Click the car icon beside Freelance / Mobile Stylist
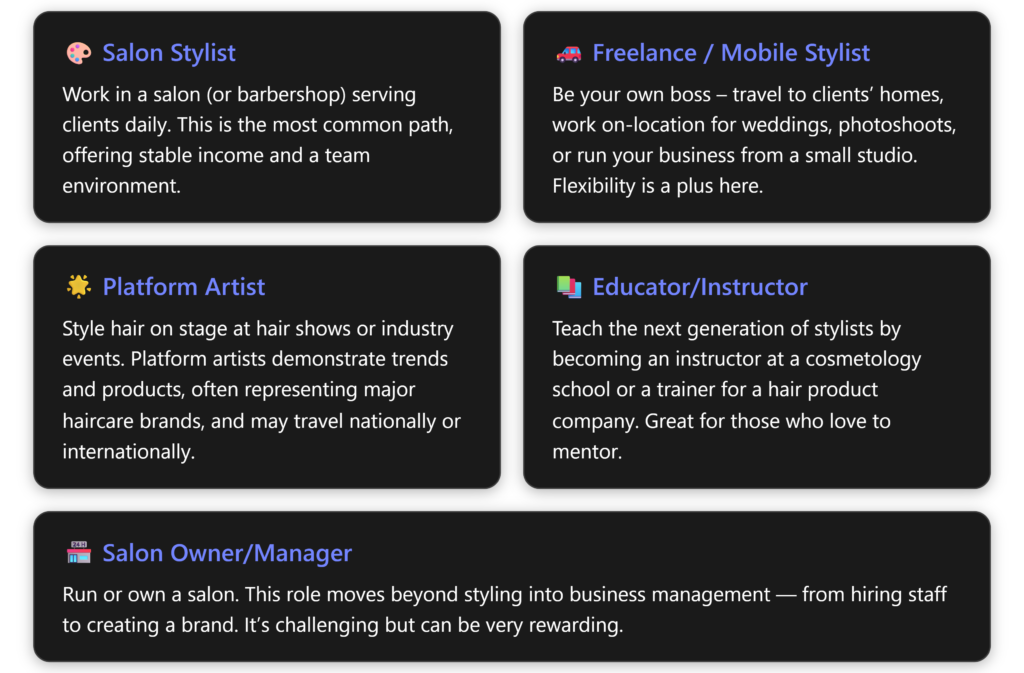 point(568,54)
